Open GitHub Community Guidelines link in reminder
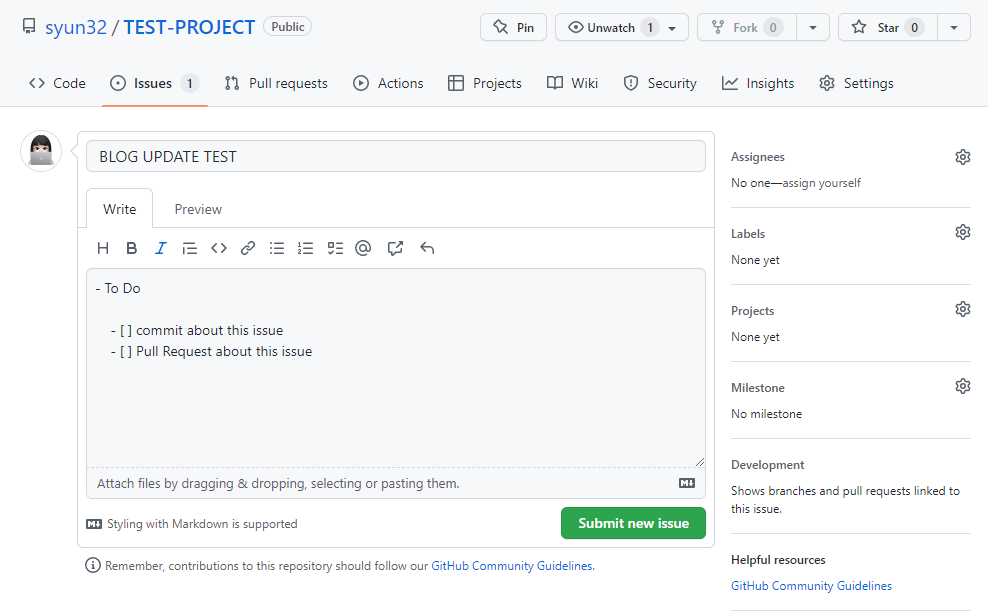The image size is (988, 616). point(512,566)
